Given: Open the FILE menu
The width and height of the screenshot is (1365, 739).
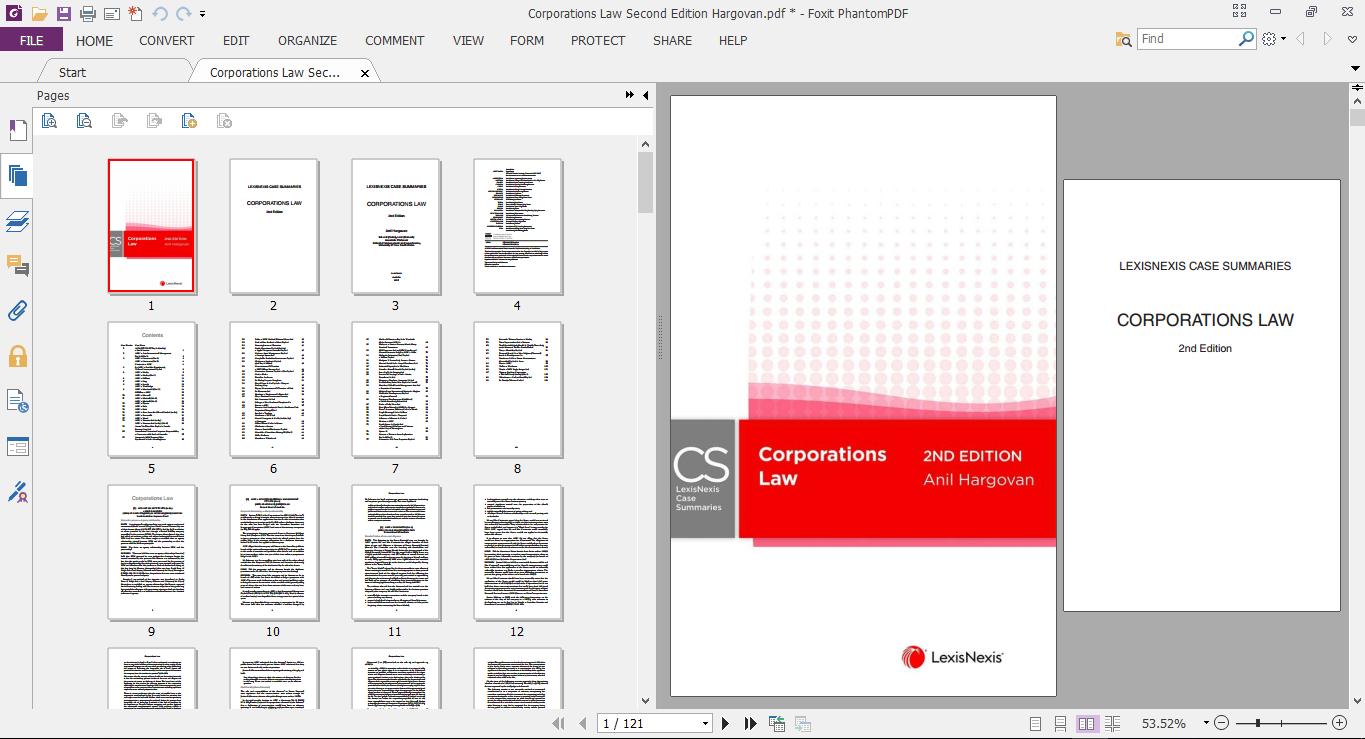Looking at the screenshot, I should pos(31,40).
